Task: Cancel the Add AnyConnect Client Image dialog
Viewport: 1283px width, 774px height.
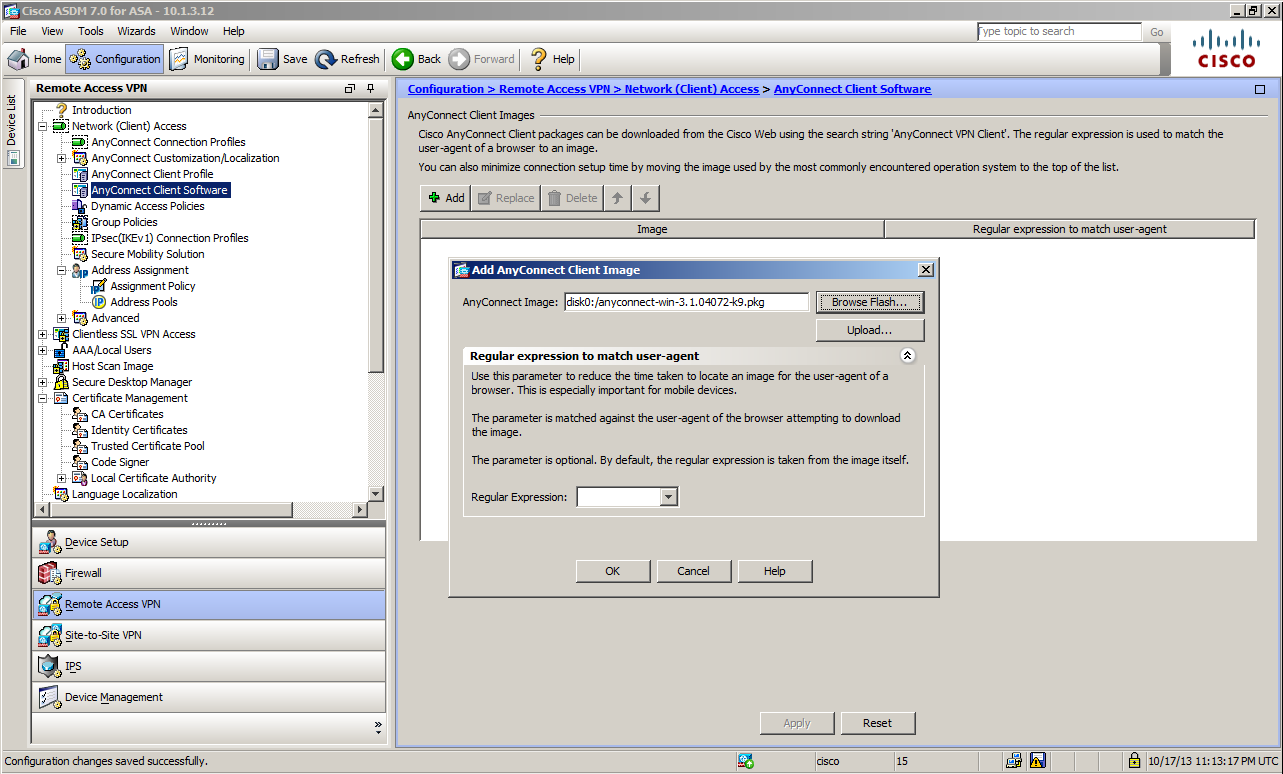Action: click(693, 571)
